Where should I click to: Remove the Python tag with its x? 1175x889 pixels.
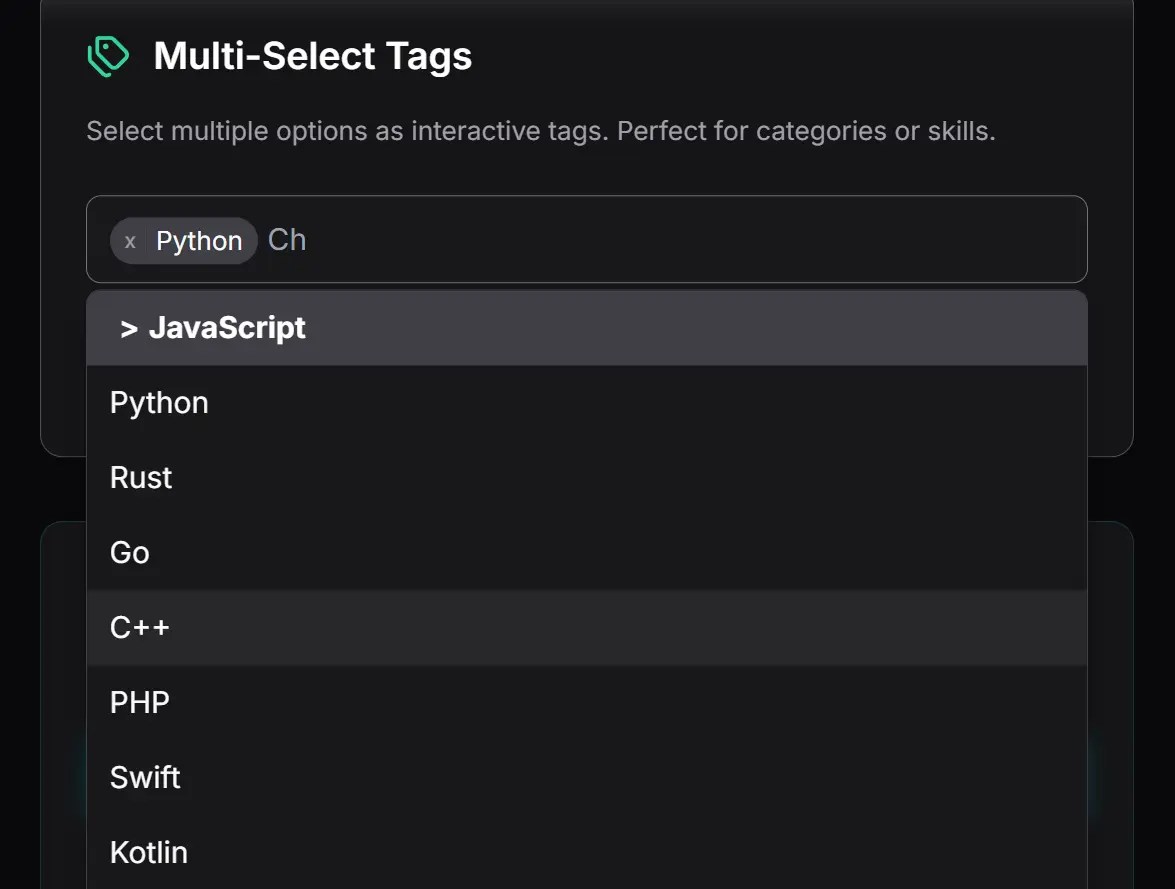pos(130,242)
